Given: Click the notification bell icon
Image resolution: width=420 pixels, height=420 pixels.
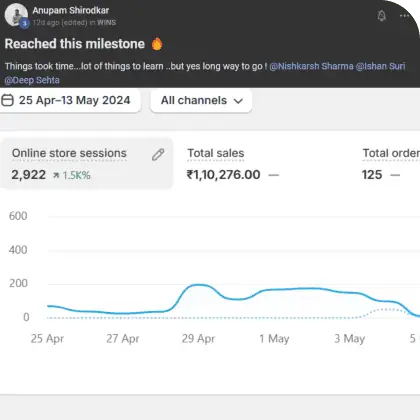Looking at the screenshot, I should click(382, 16).
